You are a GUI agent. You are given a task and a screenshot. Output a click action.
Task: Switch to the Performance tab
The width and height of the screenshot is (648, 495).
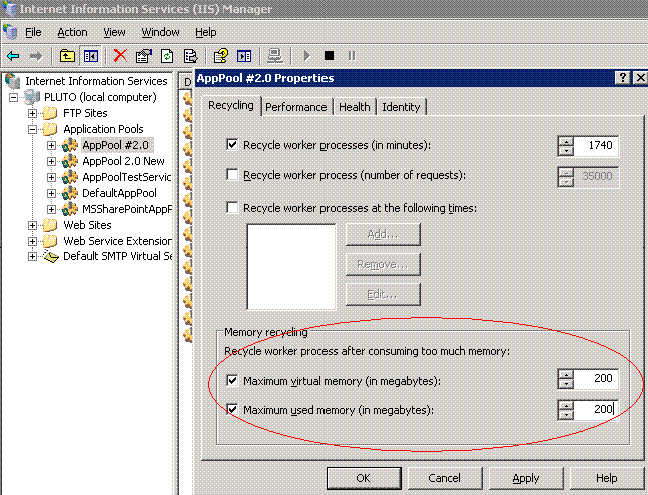pyautogui.click(x=296, y=107)
